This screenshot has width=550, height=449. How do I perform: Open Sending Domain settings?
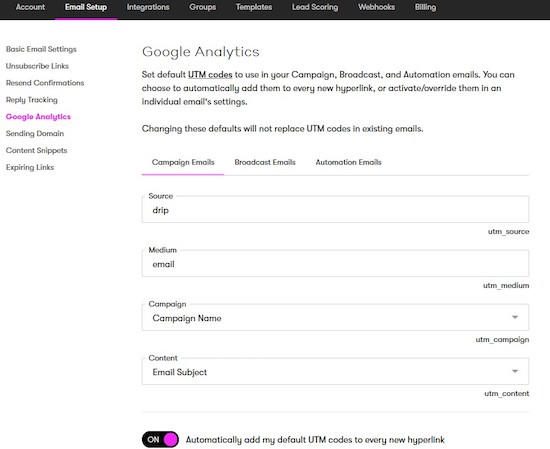[35, 133]
